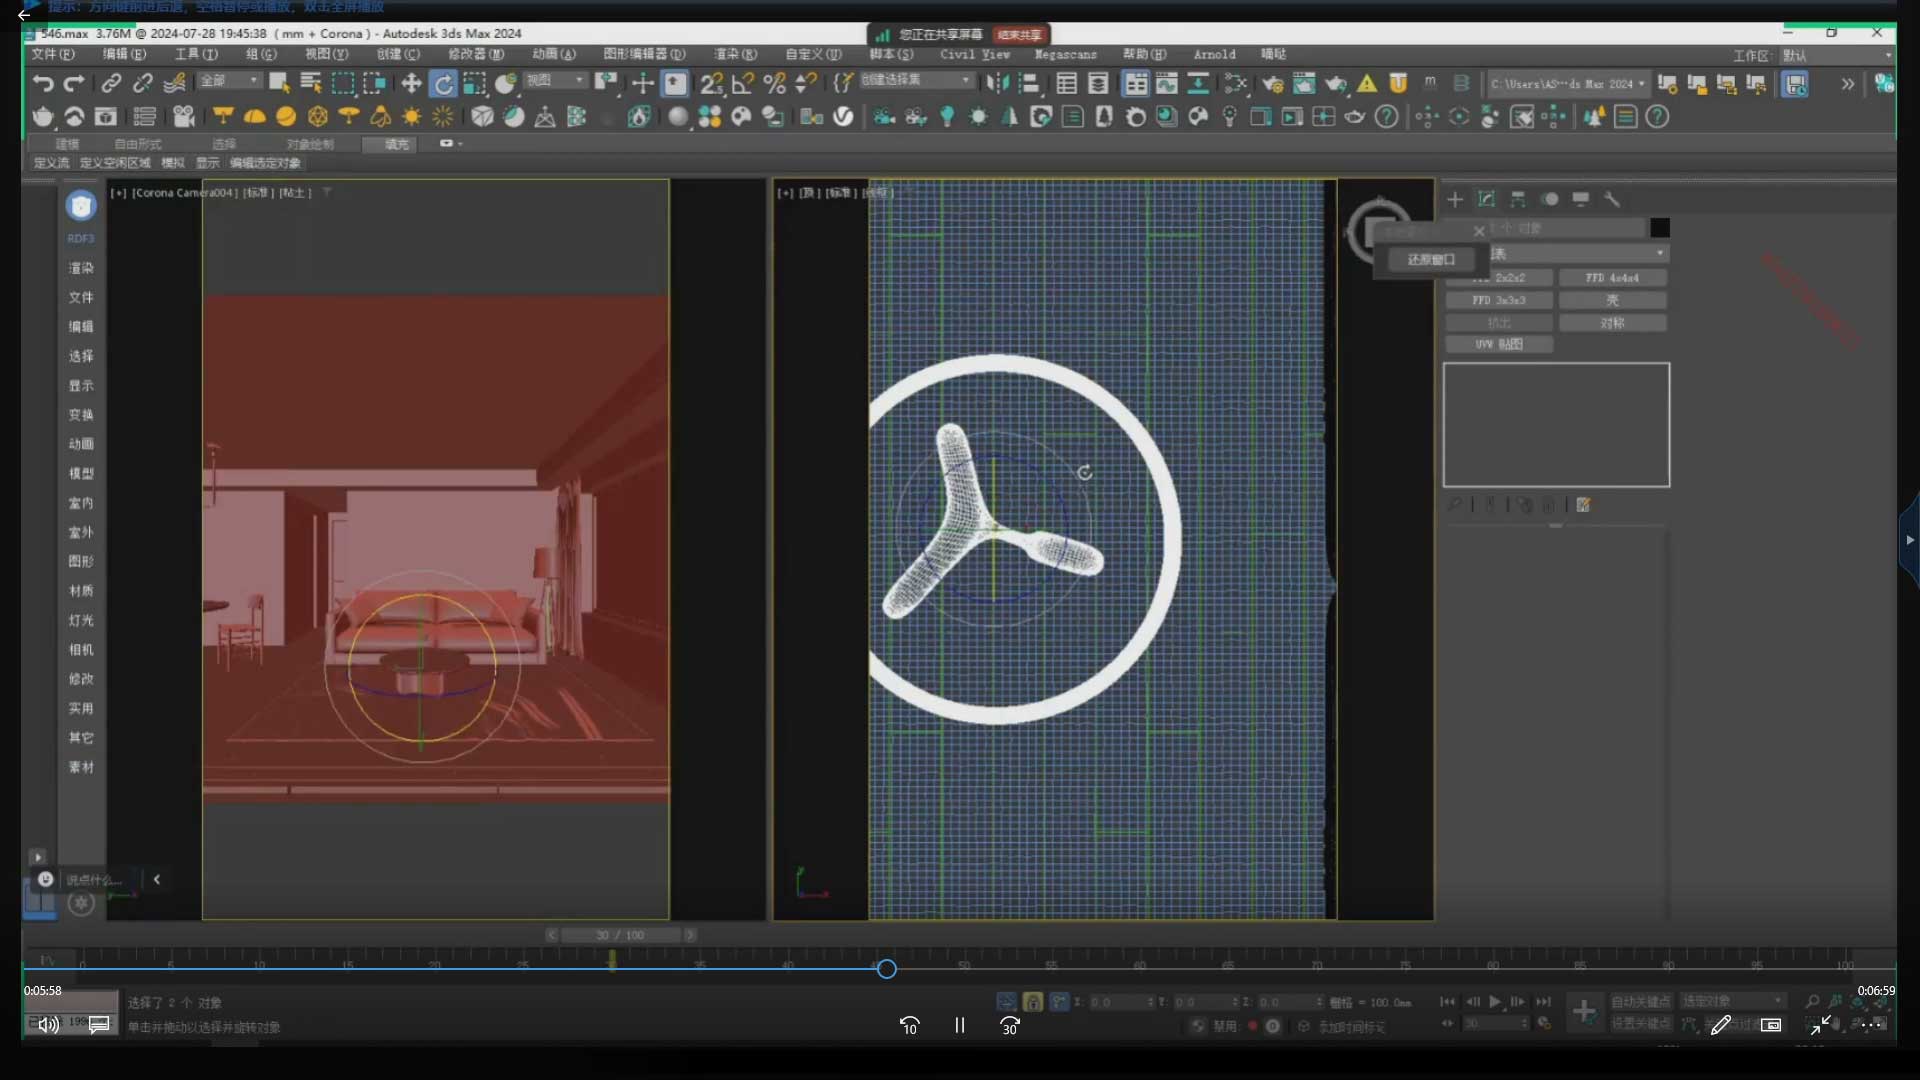Open the 渲染(R) menu
The height and width of the screenshot is (1080, 1920).
pos(735,54)
